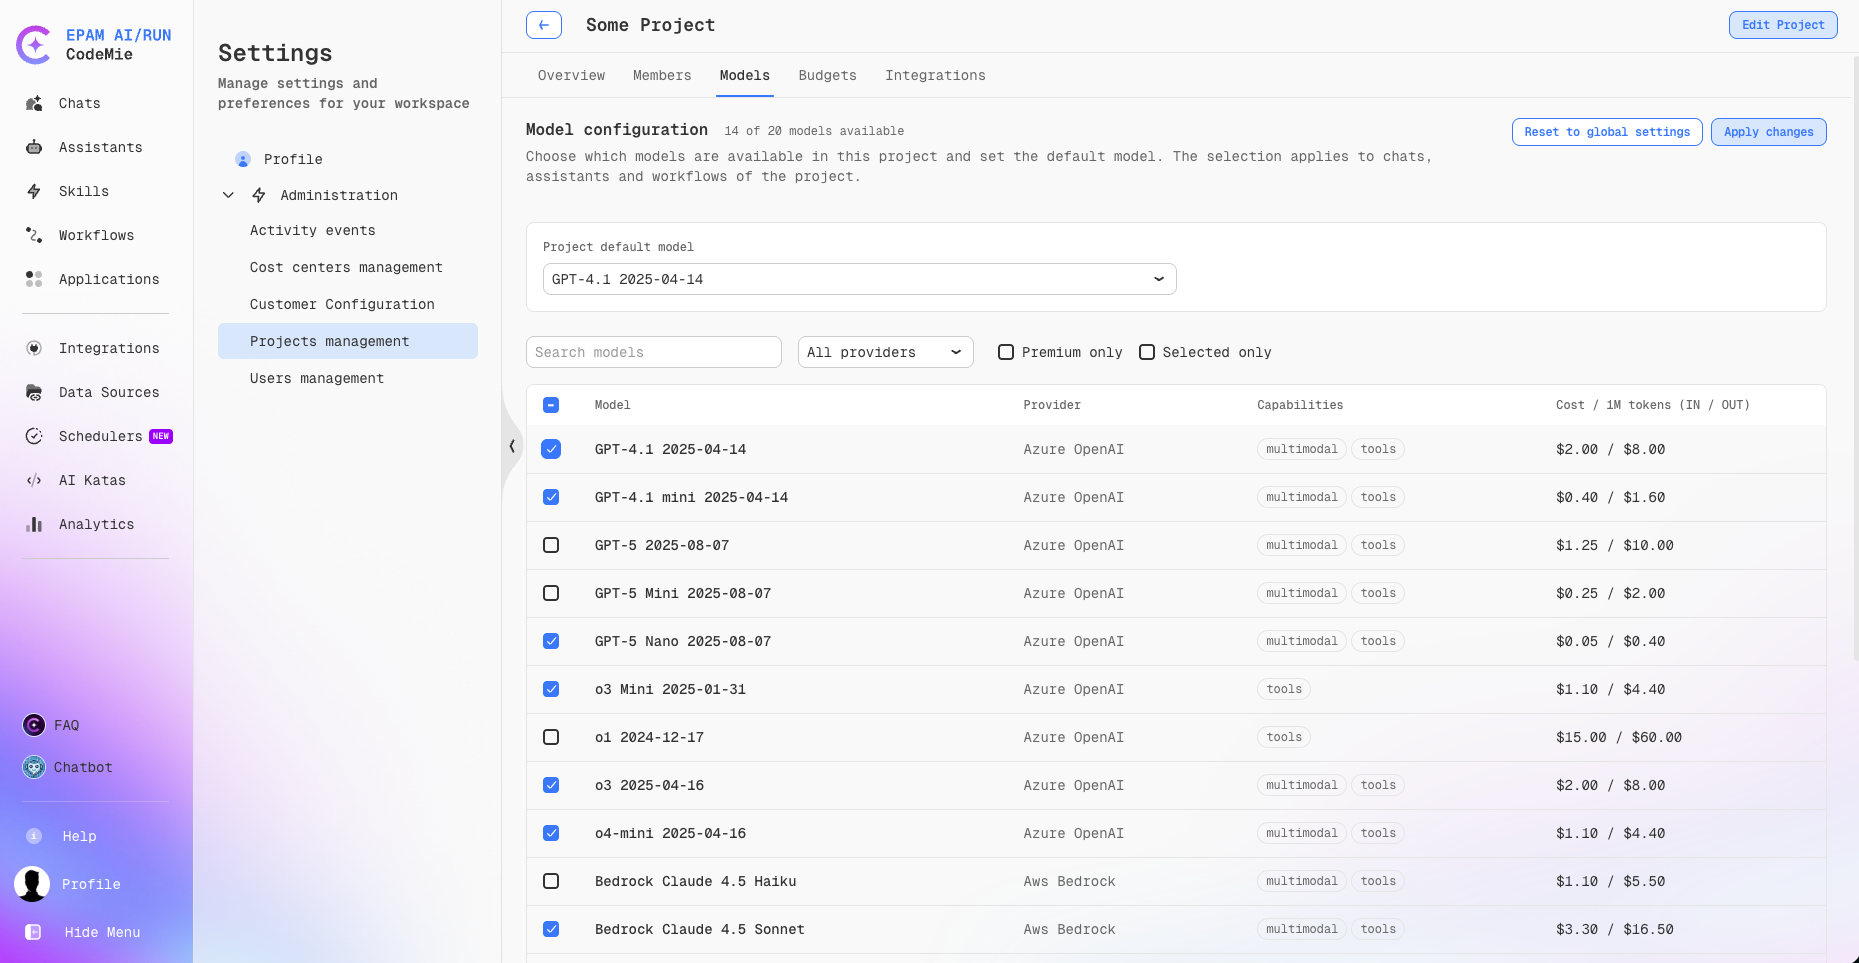Switch to the Overview tab
The width and height of the screenshot is (1859, 963).
pyautogui.click(x=571, y=75)
